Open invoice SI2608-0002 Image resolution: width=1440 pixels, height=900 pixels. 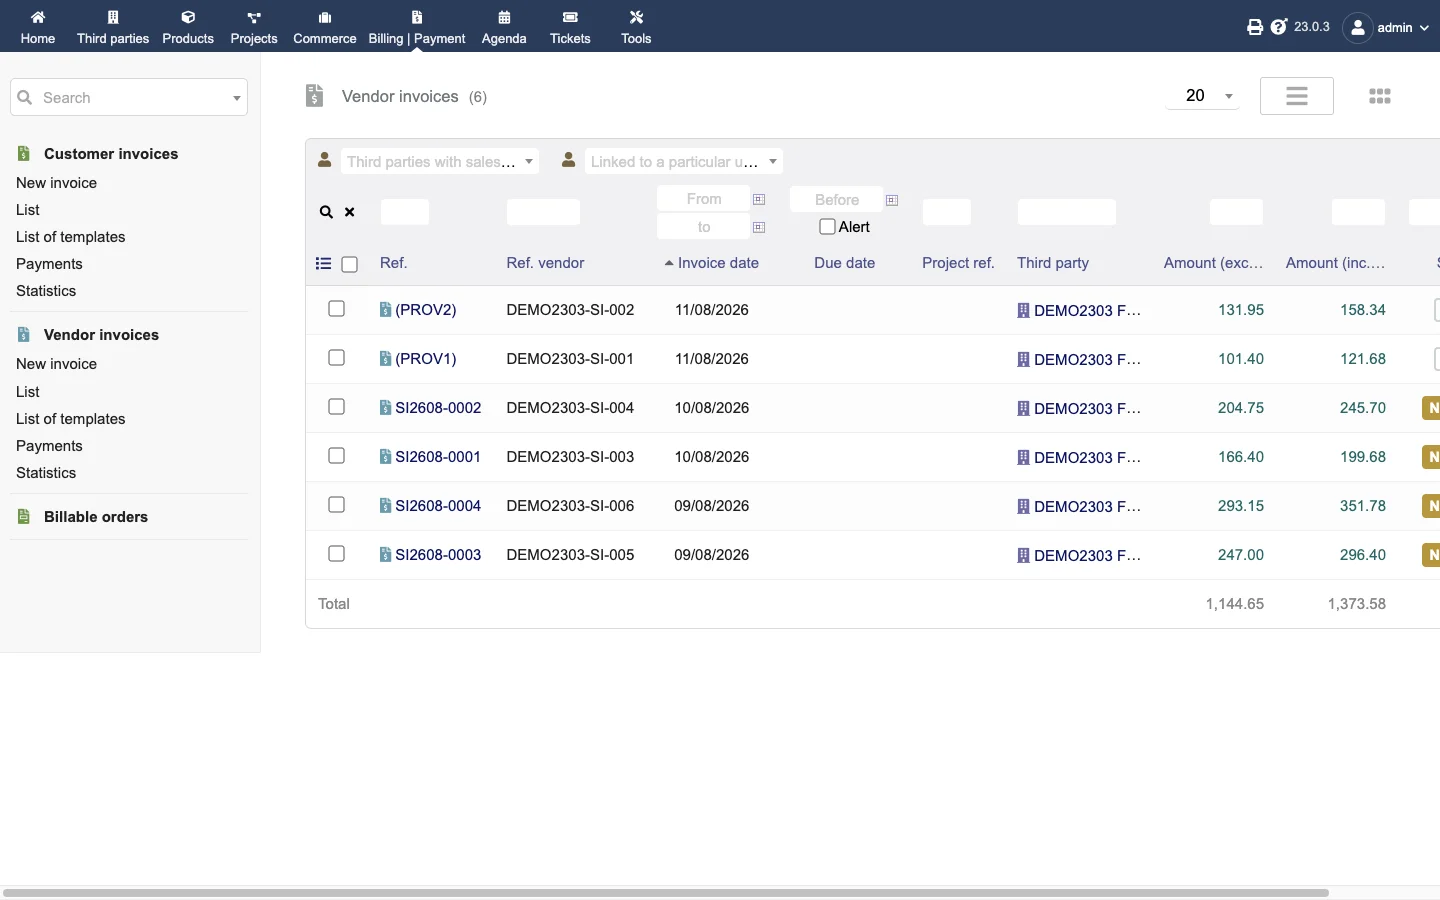tap(438, 408)
